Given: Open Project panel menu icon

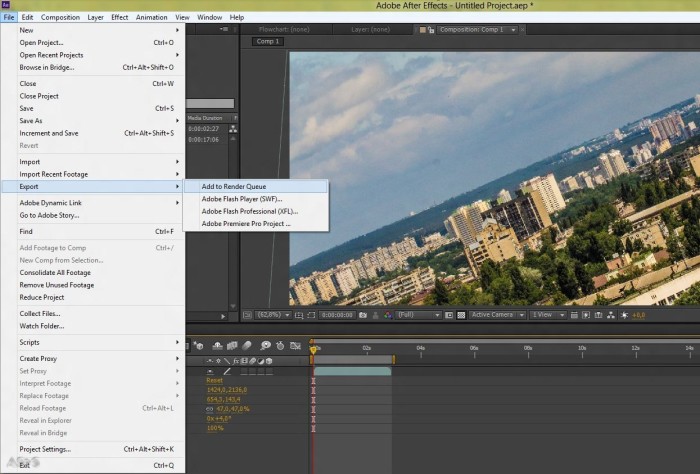Looking at the screenshot, I should tap(224, 29).
